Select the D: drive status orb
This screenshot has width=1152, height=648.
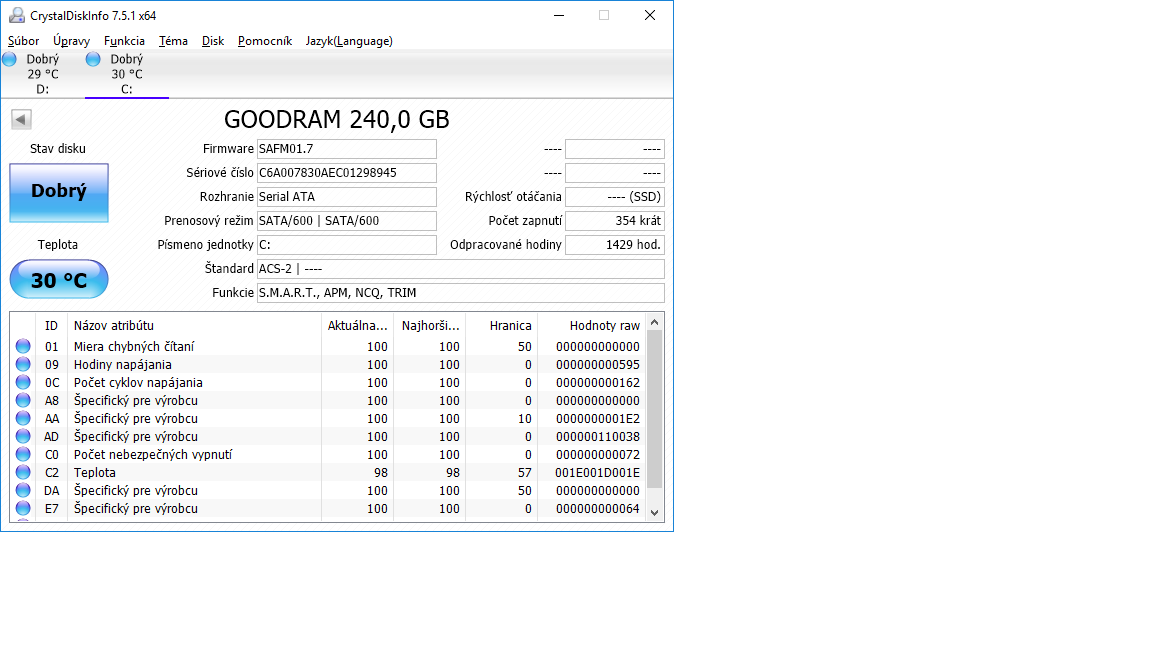[10, 60]
